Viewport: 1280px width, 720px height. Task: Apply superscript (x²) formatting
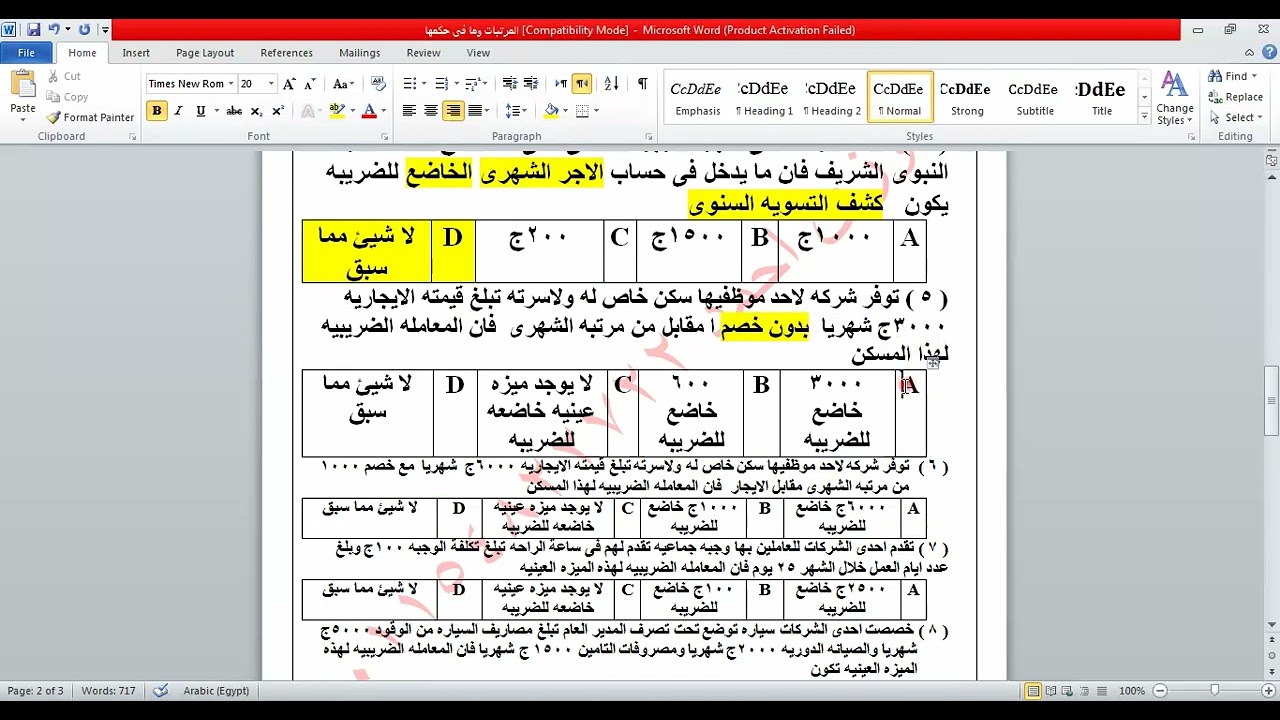tap(278, 111)
